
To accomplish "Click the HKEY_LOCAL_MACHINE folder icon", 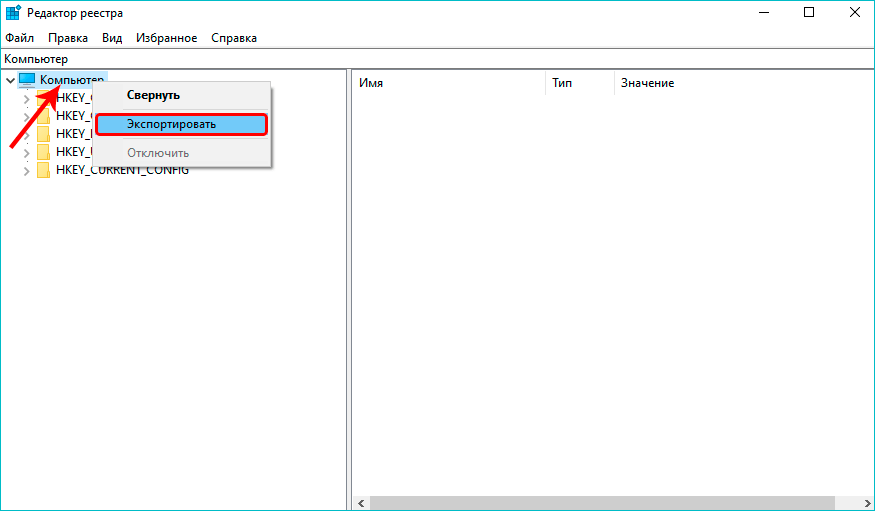I will click(x=44, y=134).
